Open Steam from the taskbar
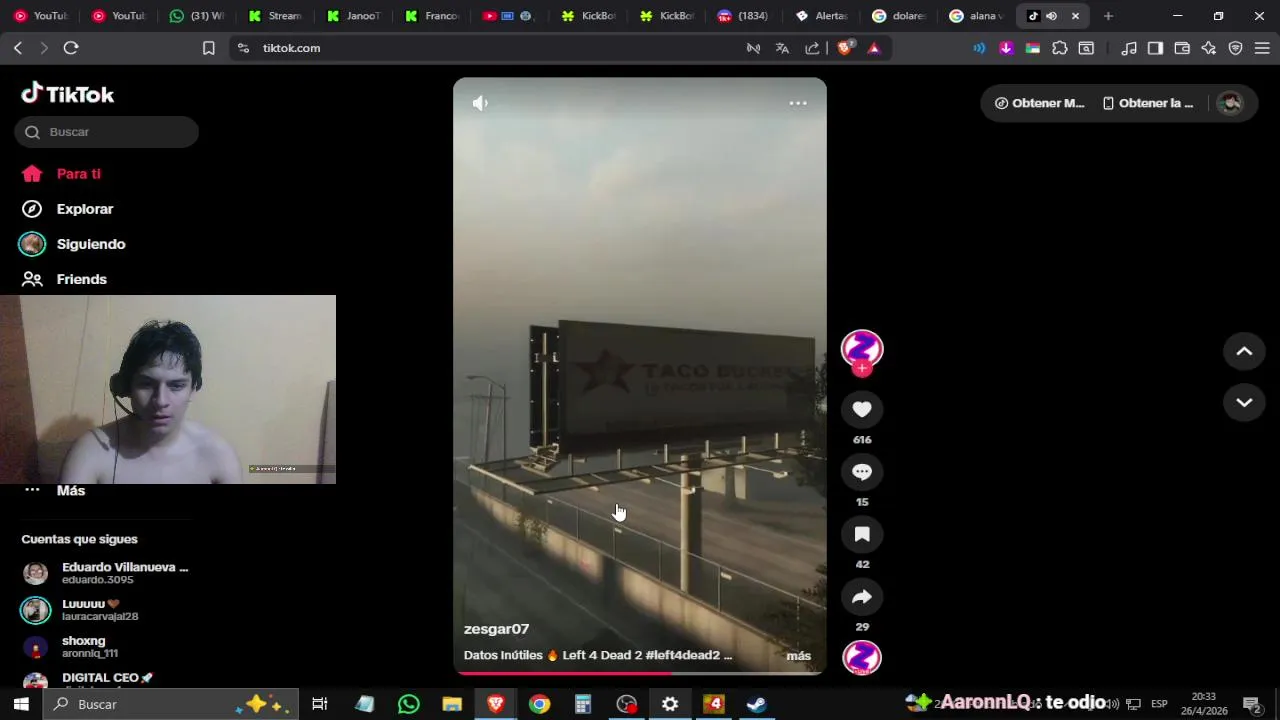The width and height of the screenshot is (1280, 720). click(757, 704)
